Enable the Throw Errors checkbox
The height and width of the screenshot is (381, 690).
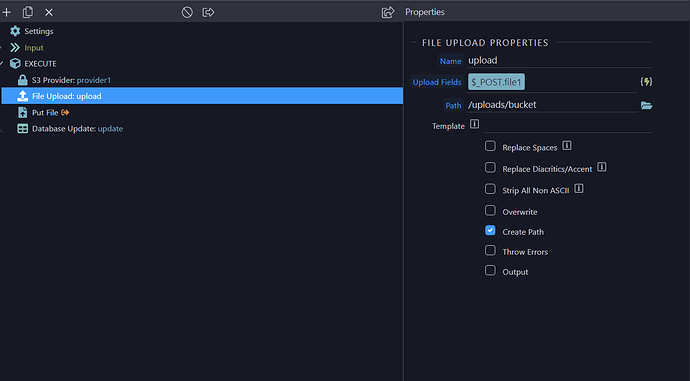pos(490,250)
